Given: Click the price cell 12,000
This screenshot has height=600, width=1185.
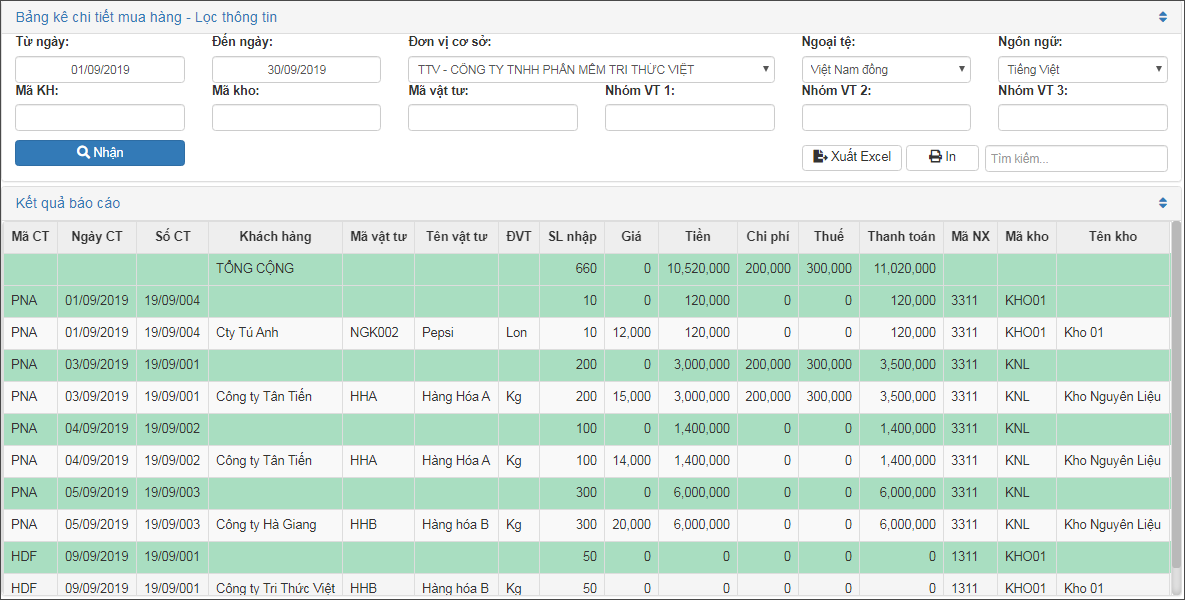Looking at the screenshot, I should tap(631, 332).
